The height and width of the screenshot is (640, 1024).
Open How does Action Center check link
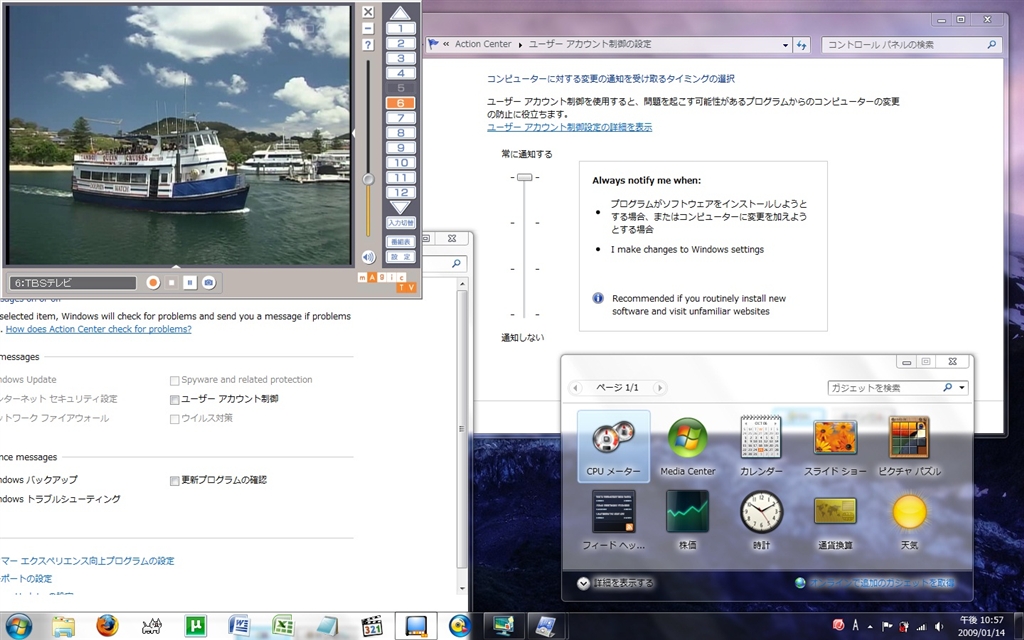99,329
